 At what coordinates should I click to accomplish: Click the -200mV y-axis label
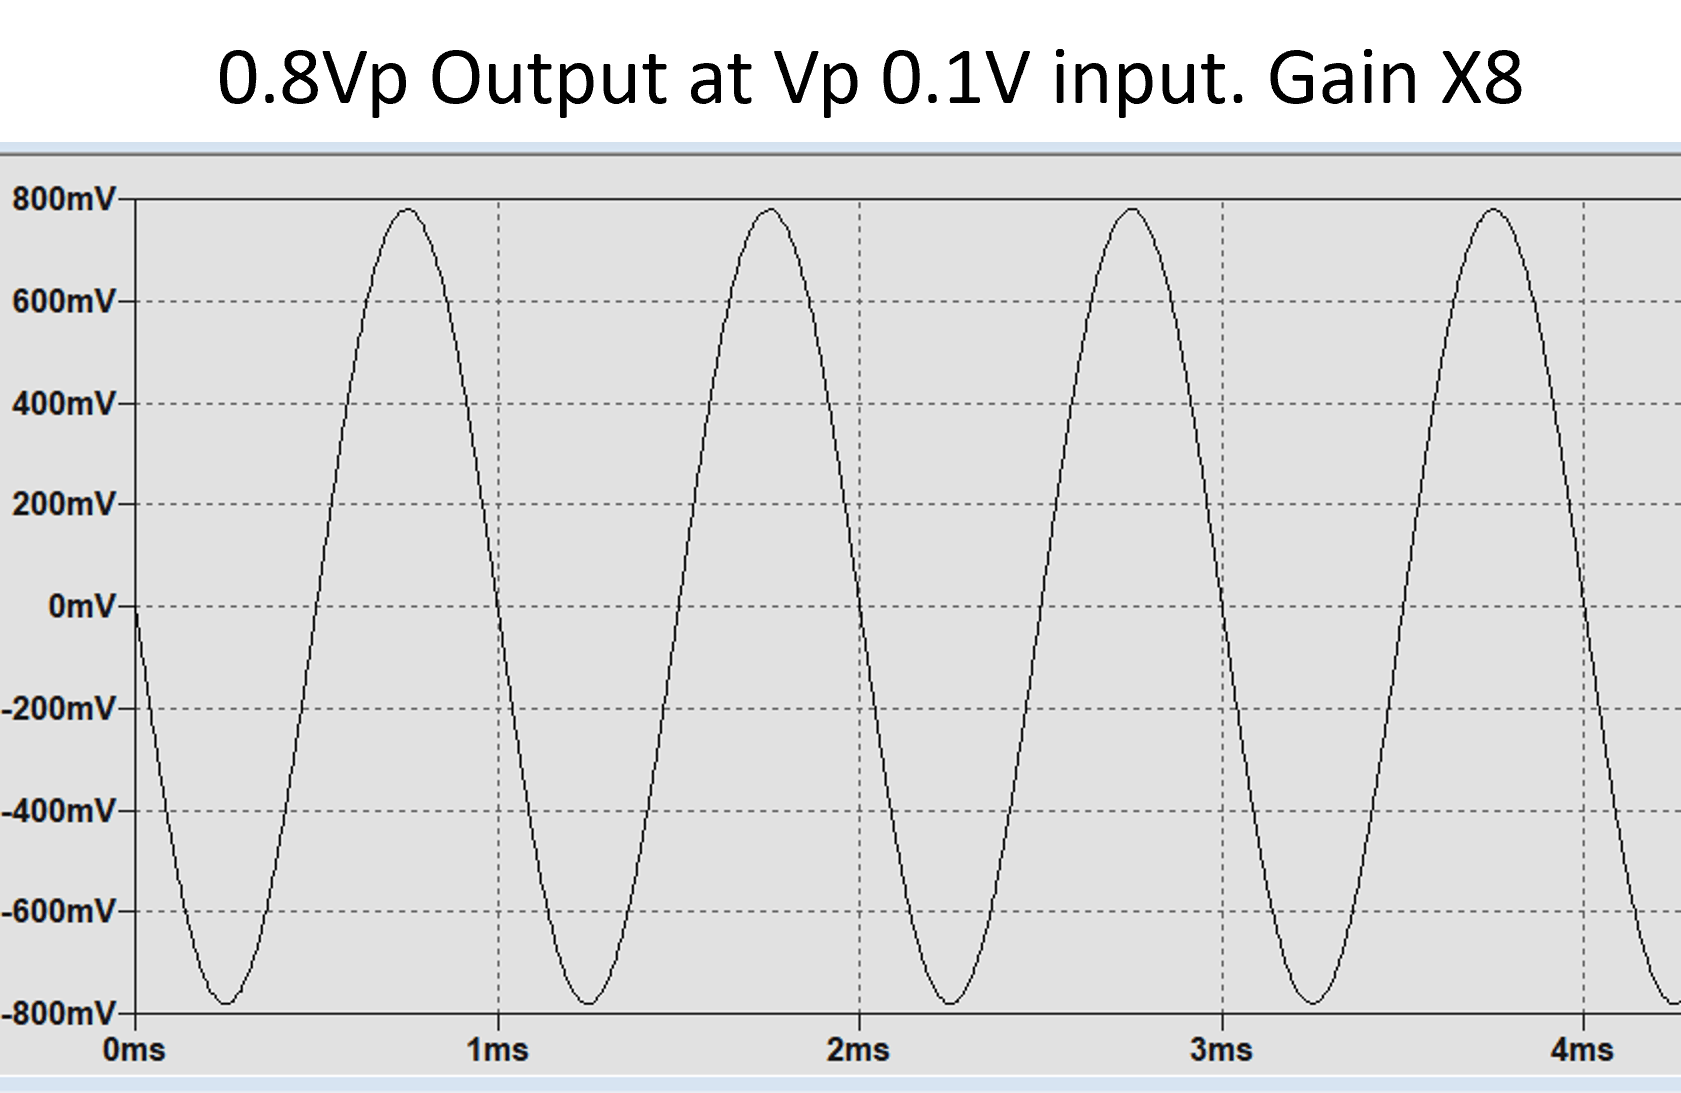[60, 708]
